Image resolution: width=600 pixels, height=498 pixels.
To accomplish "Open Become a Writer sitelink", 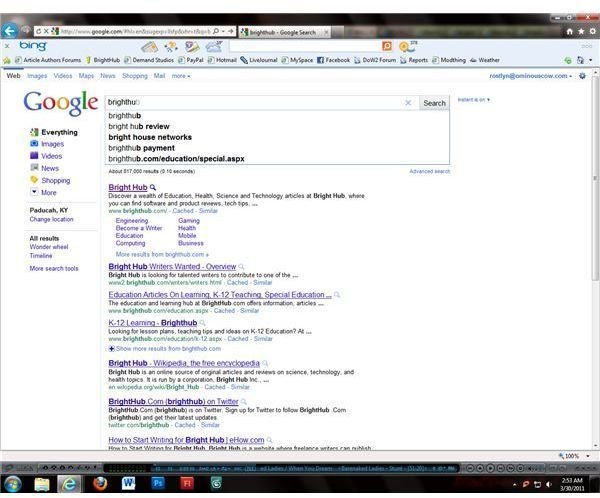I will [139, 228].
